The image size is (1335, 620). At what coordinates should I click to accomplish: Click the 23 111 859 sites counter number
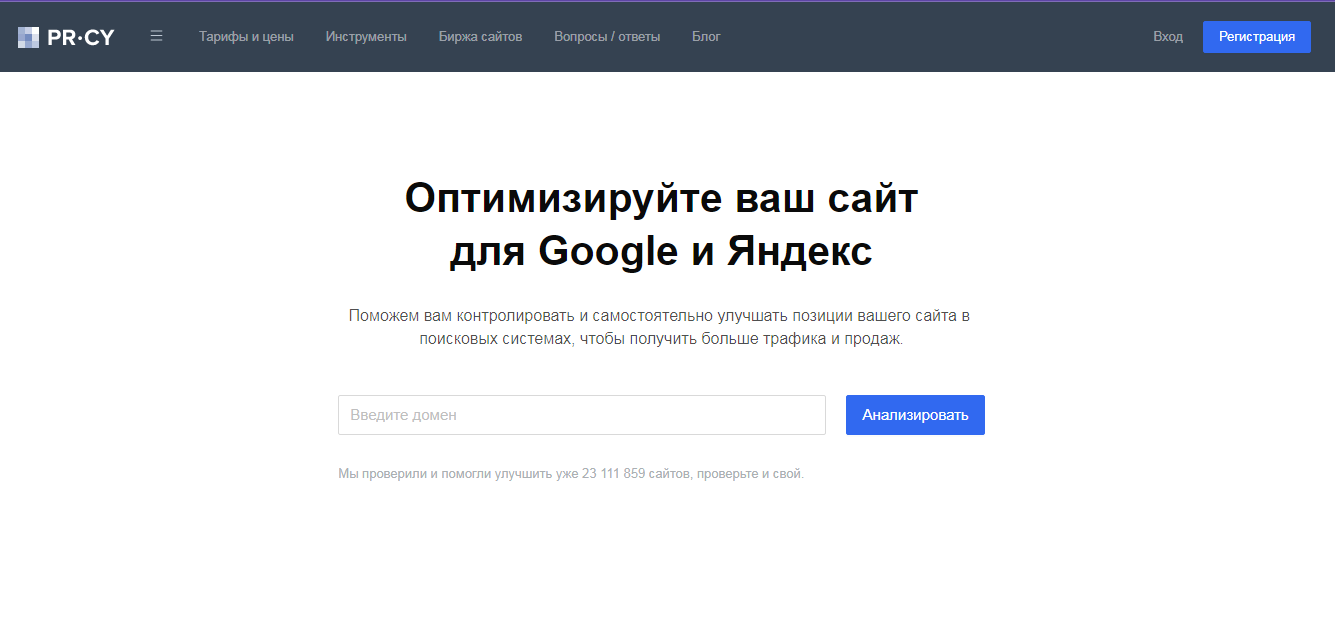[x=613, y=474]
